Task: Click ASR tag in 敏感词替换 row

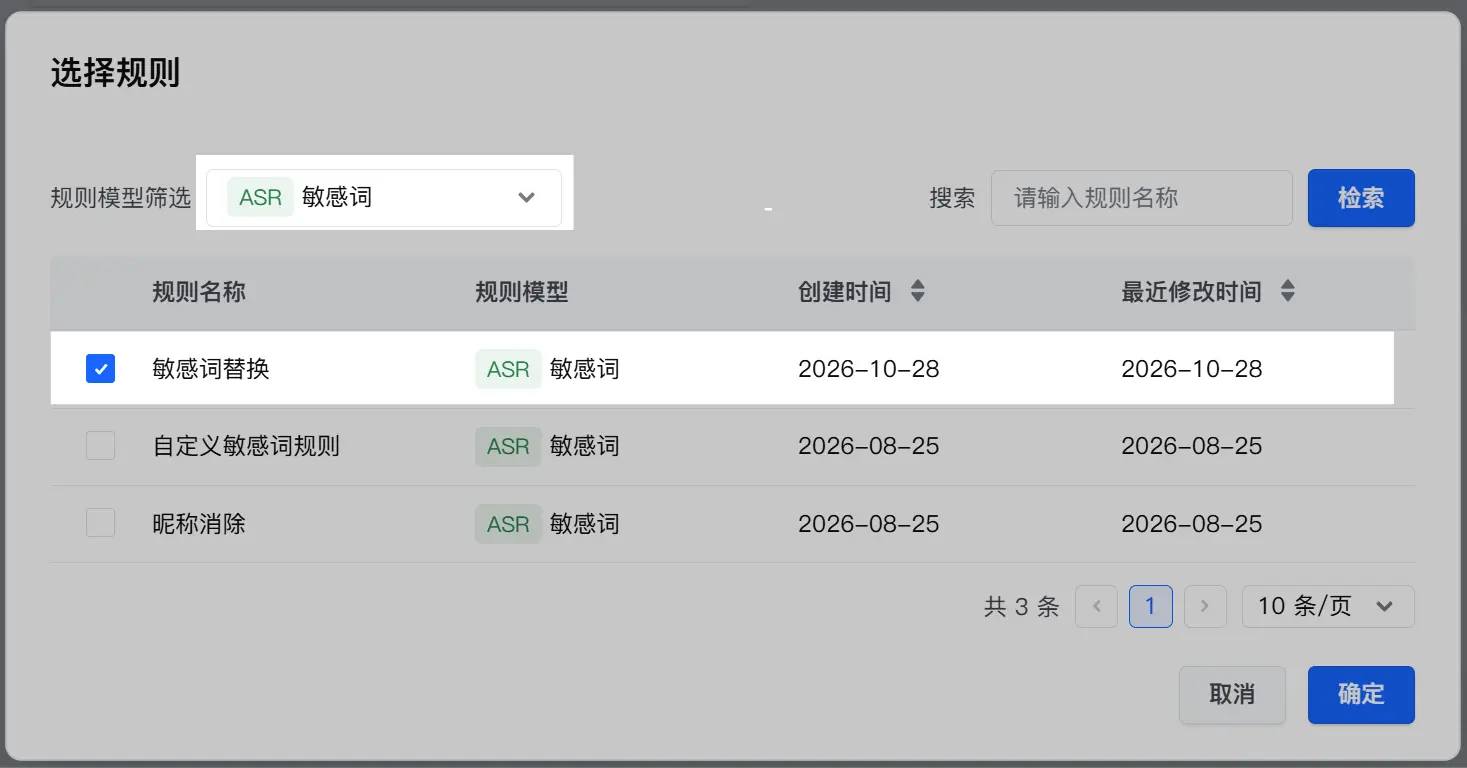Action: click(x=508, y=369)
